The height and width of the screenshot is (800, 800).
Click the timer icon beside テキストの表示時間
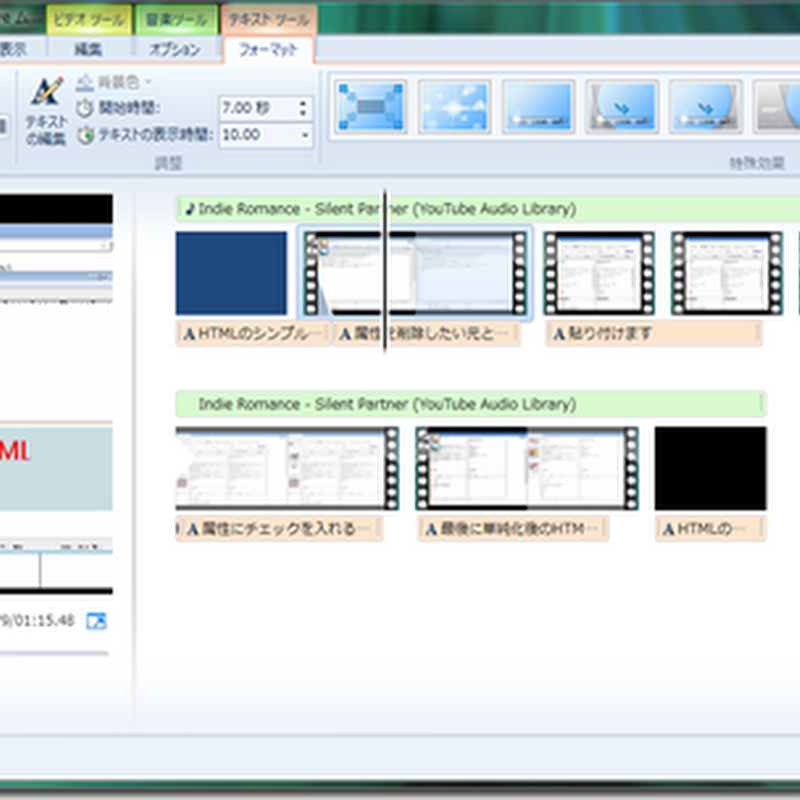pyautogui.click(x=85, y=135)
